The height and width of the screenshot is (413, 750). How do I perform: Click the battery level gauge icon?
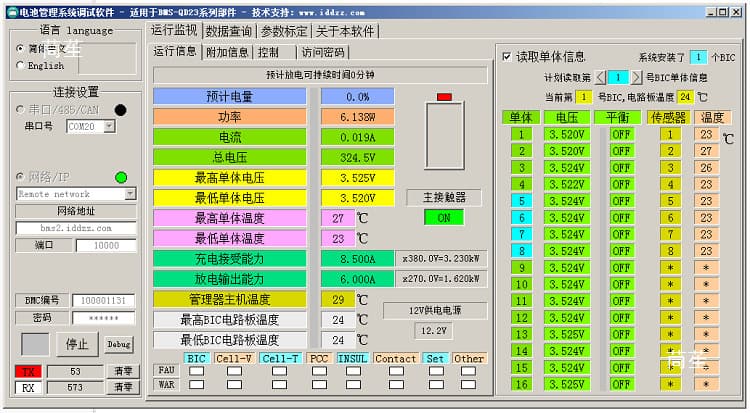pos(444,131)
